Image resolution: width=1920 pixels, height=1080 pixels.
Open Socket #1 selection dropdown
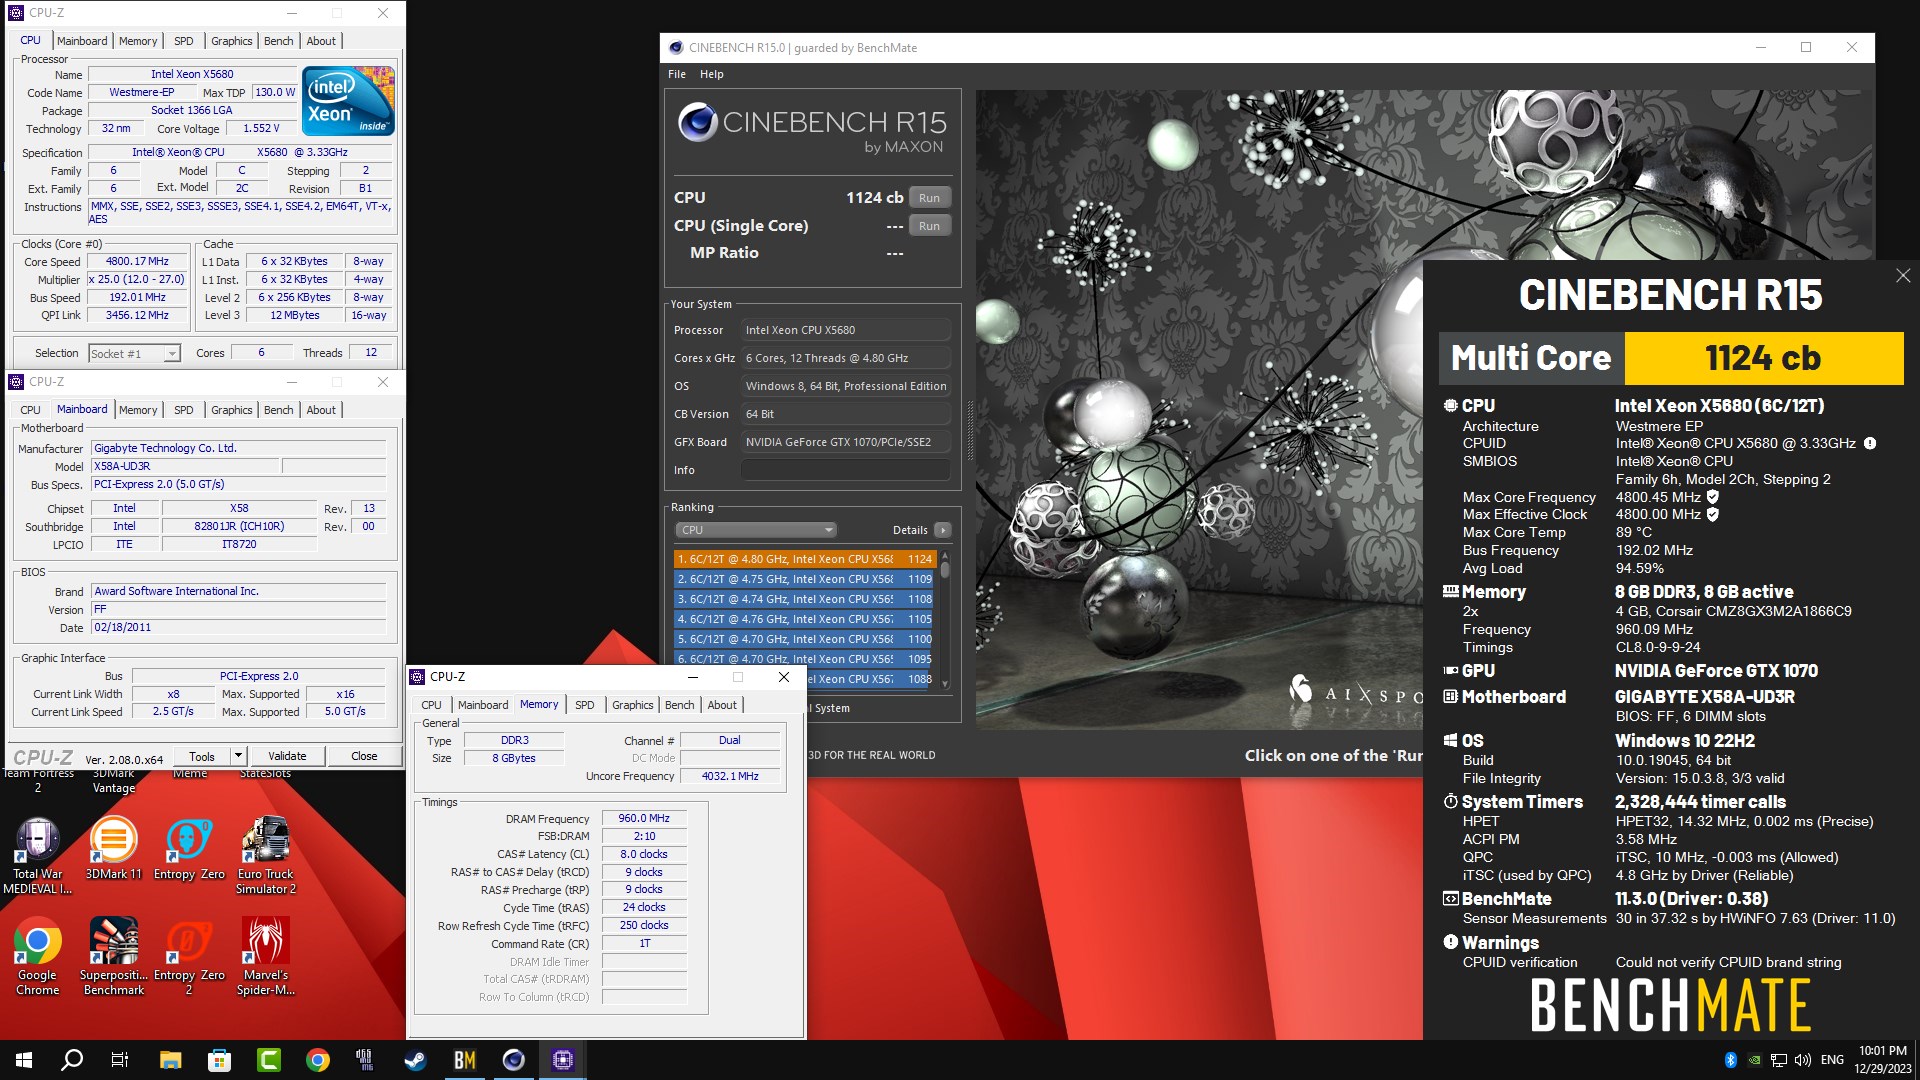(x=134, y=353)
